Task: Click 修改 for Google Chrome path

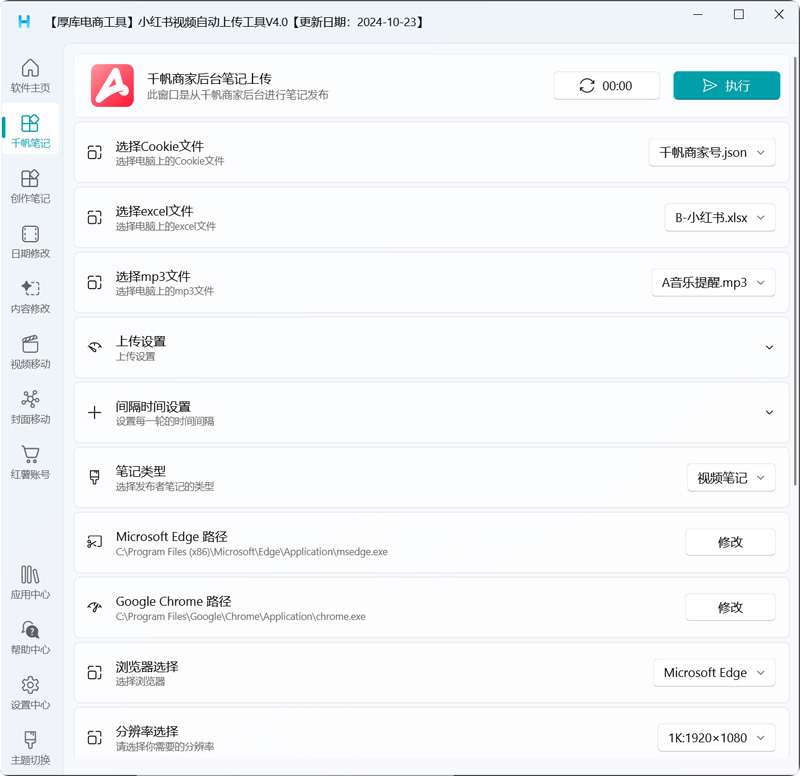Action: click(x=730, y=608)
